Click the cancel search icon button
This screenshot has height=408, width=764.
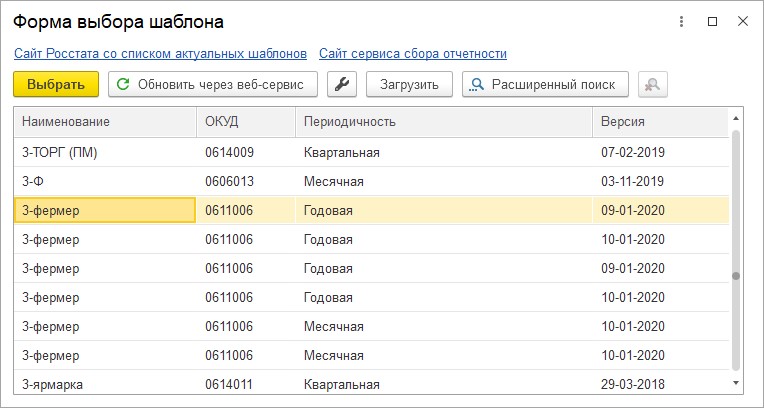[x=652, y=84]
